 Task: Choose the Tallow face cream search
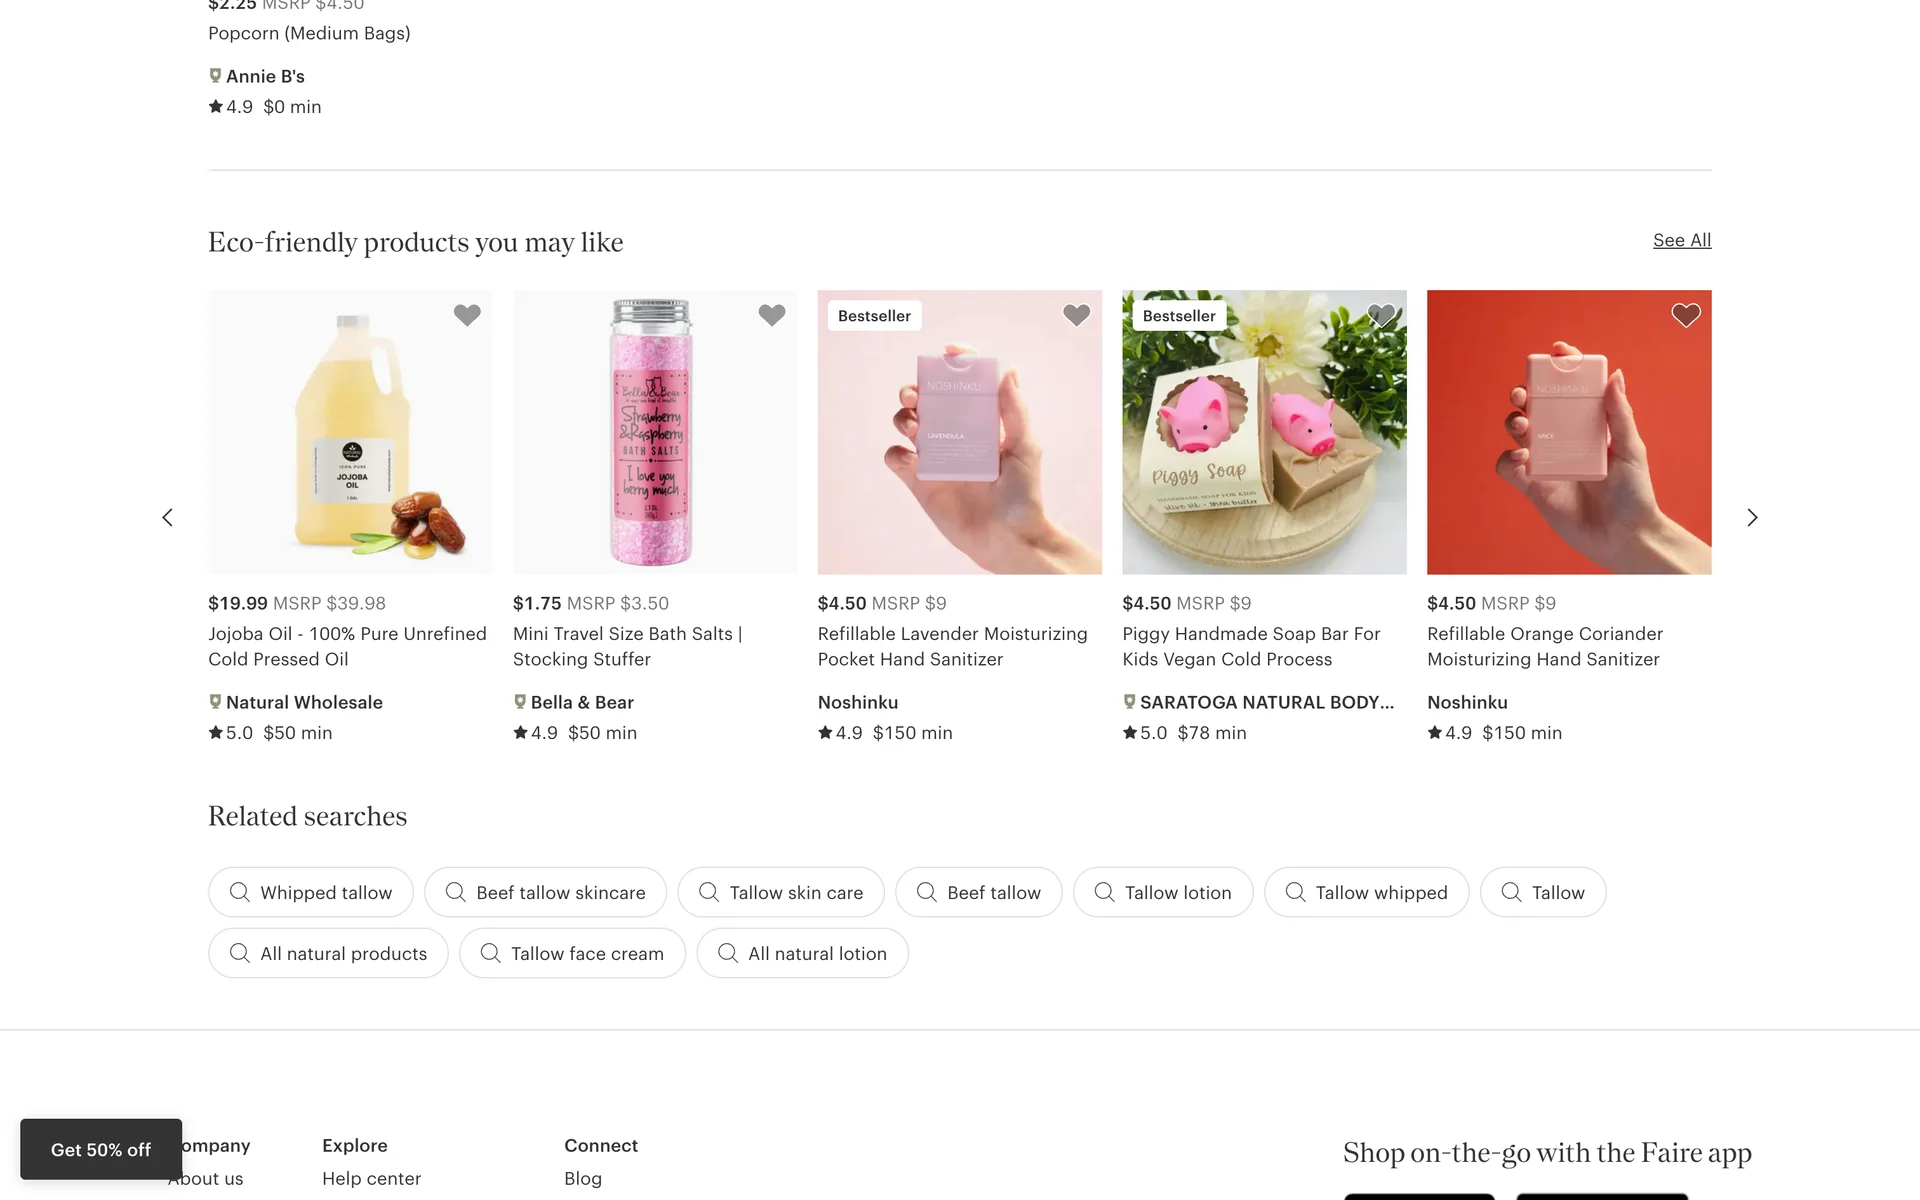click(572, 953)
